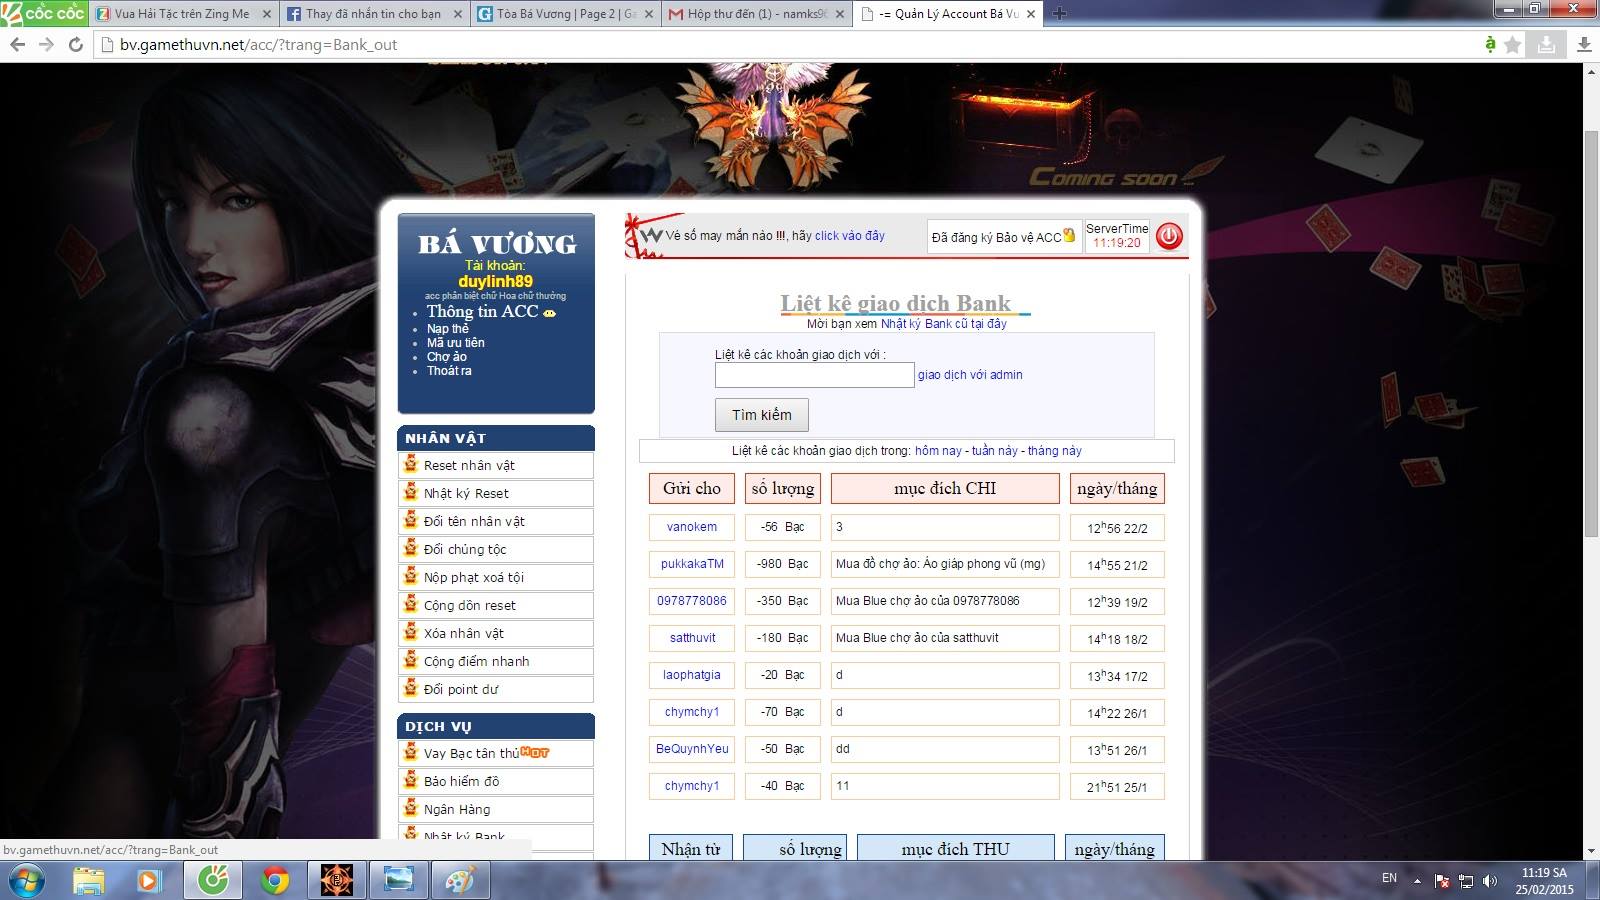Click recipient pukkakaTM in the table

point(692,564)
